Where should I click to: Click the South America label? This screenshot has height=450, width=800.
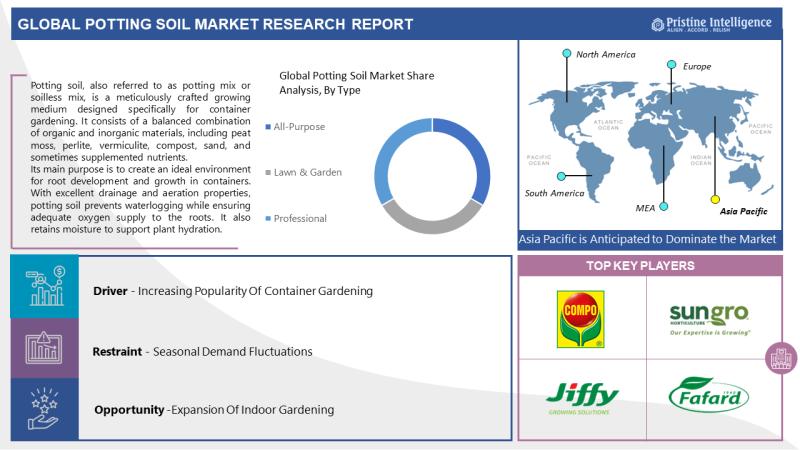point(555,193)
